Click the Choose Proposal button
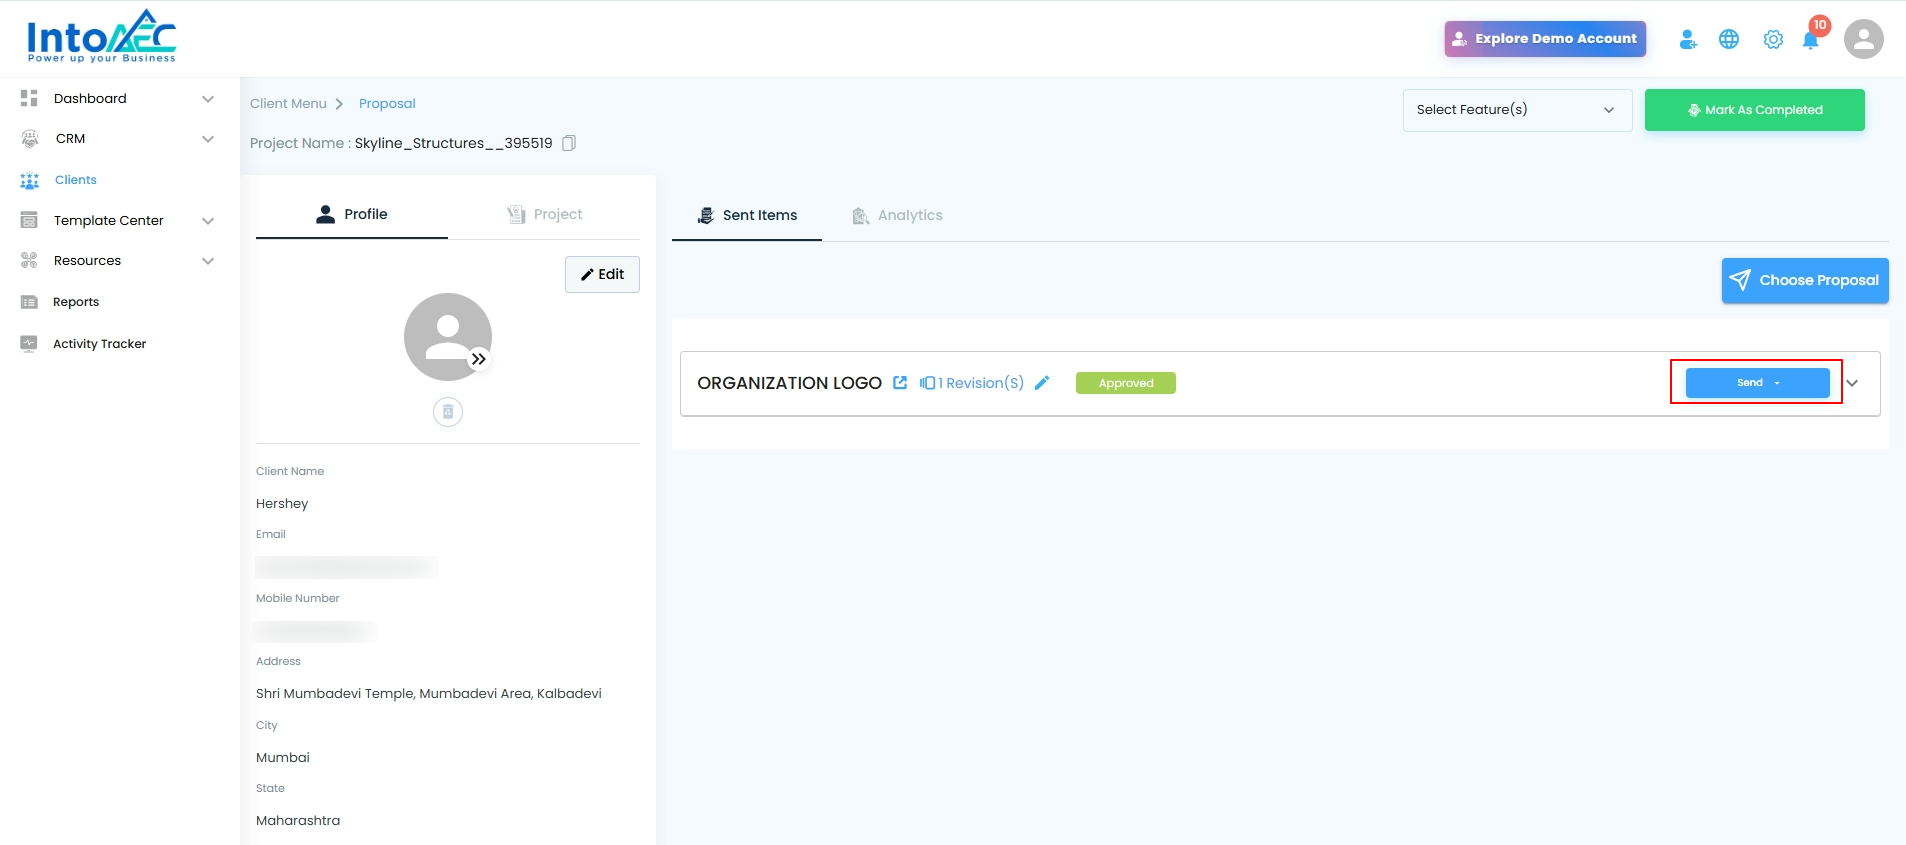 click(x=1805, y=280)
